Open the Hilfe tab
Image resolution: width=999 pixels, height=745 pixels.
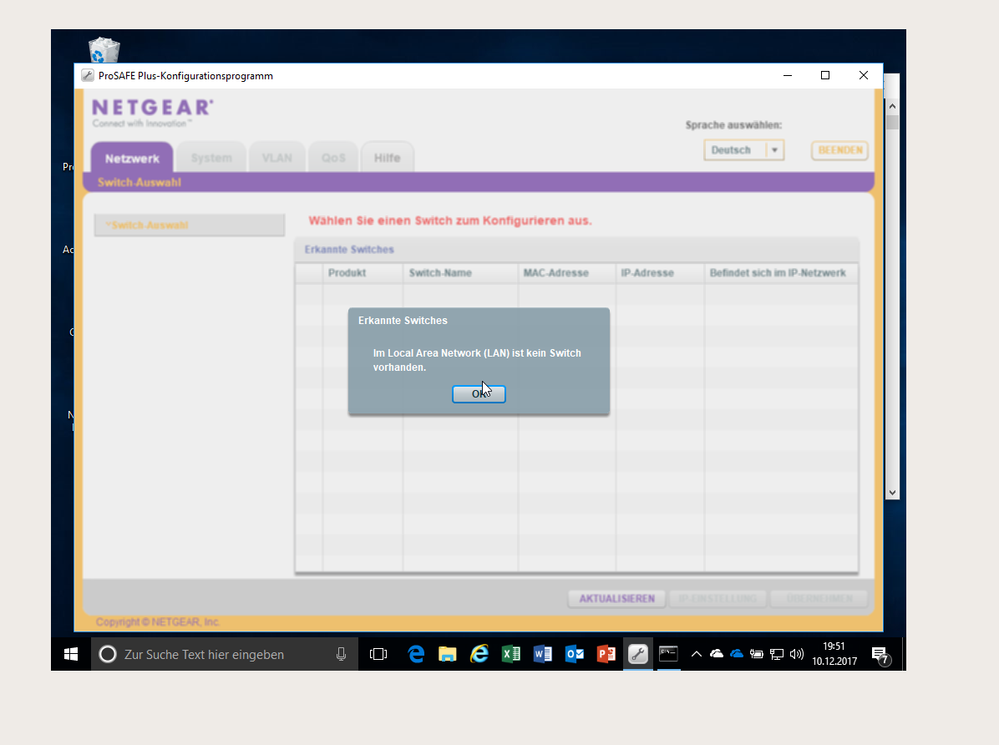387,158
